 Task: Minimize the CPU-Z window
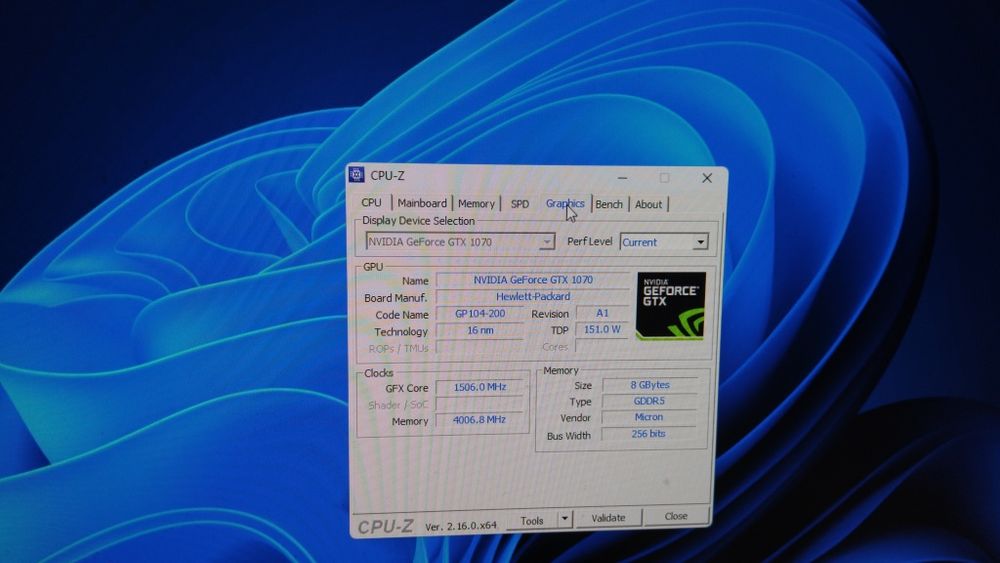622,177
